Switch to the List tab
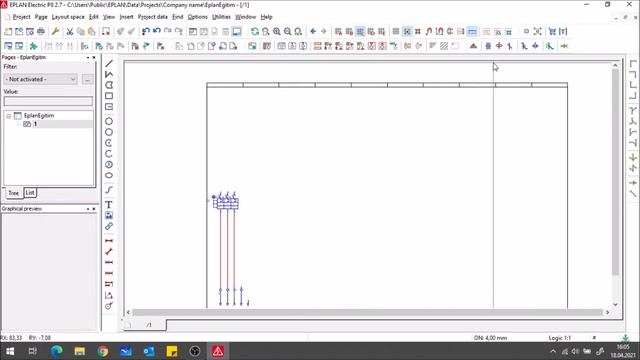Screen dimensions: 640x360 click(30, 193)
